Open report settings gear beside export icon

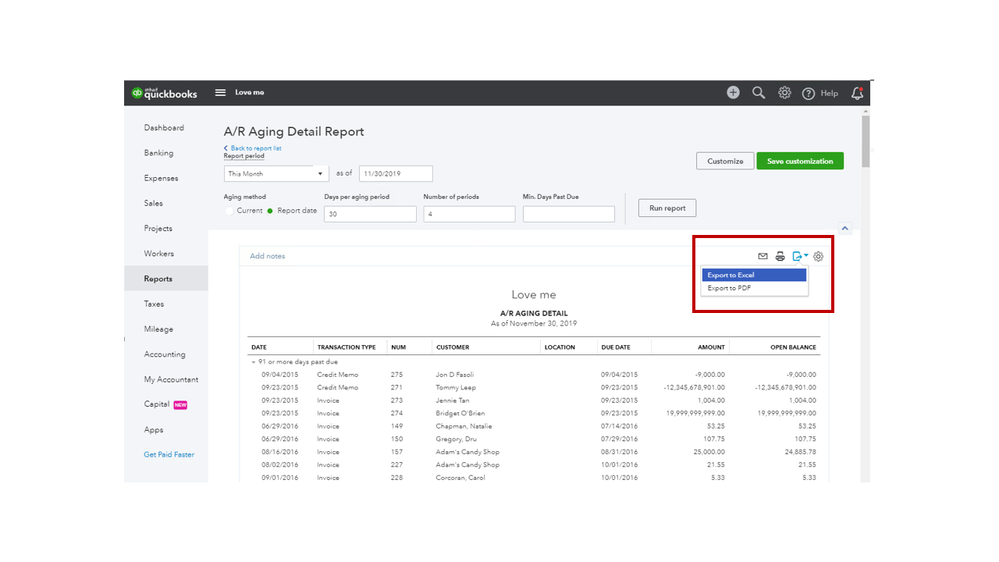818,257
